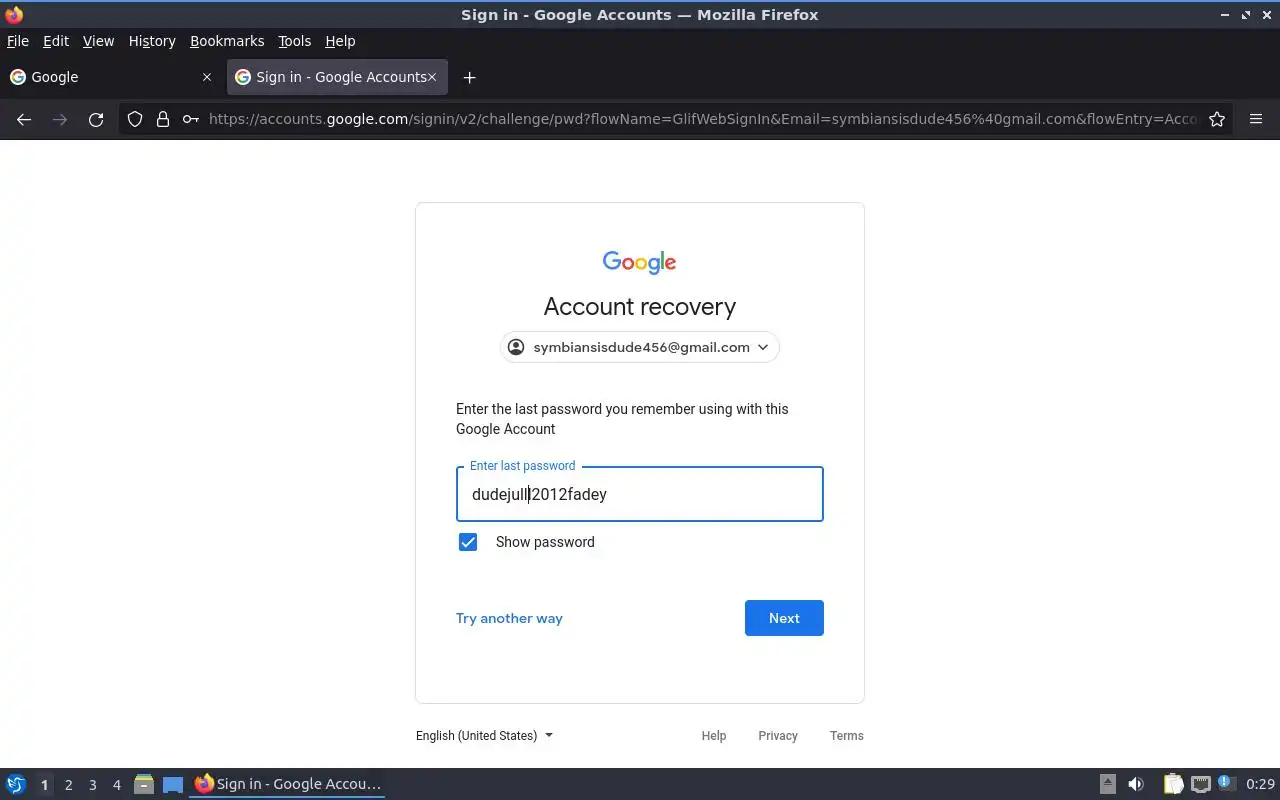Open the taskbar start menu icon
This screenshot has height=800, width=1280.
[x=16, y=784]
